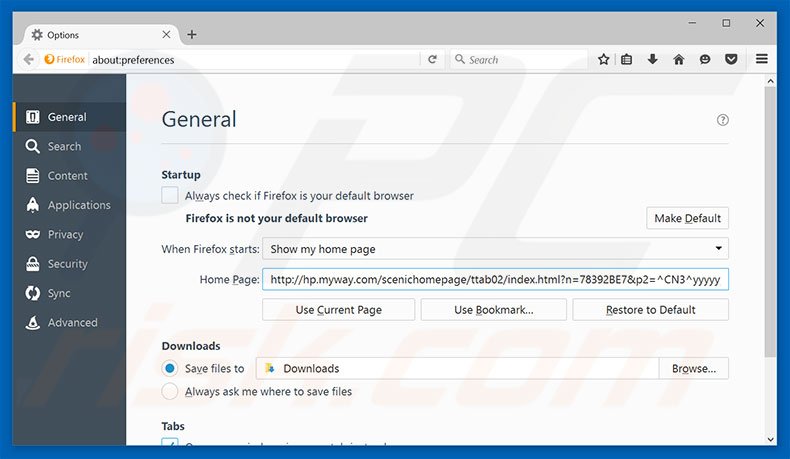Close the Options tab
The height and width of the screenshot is (459, 790).
166,35
